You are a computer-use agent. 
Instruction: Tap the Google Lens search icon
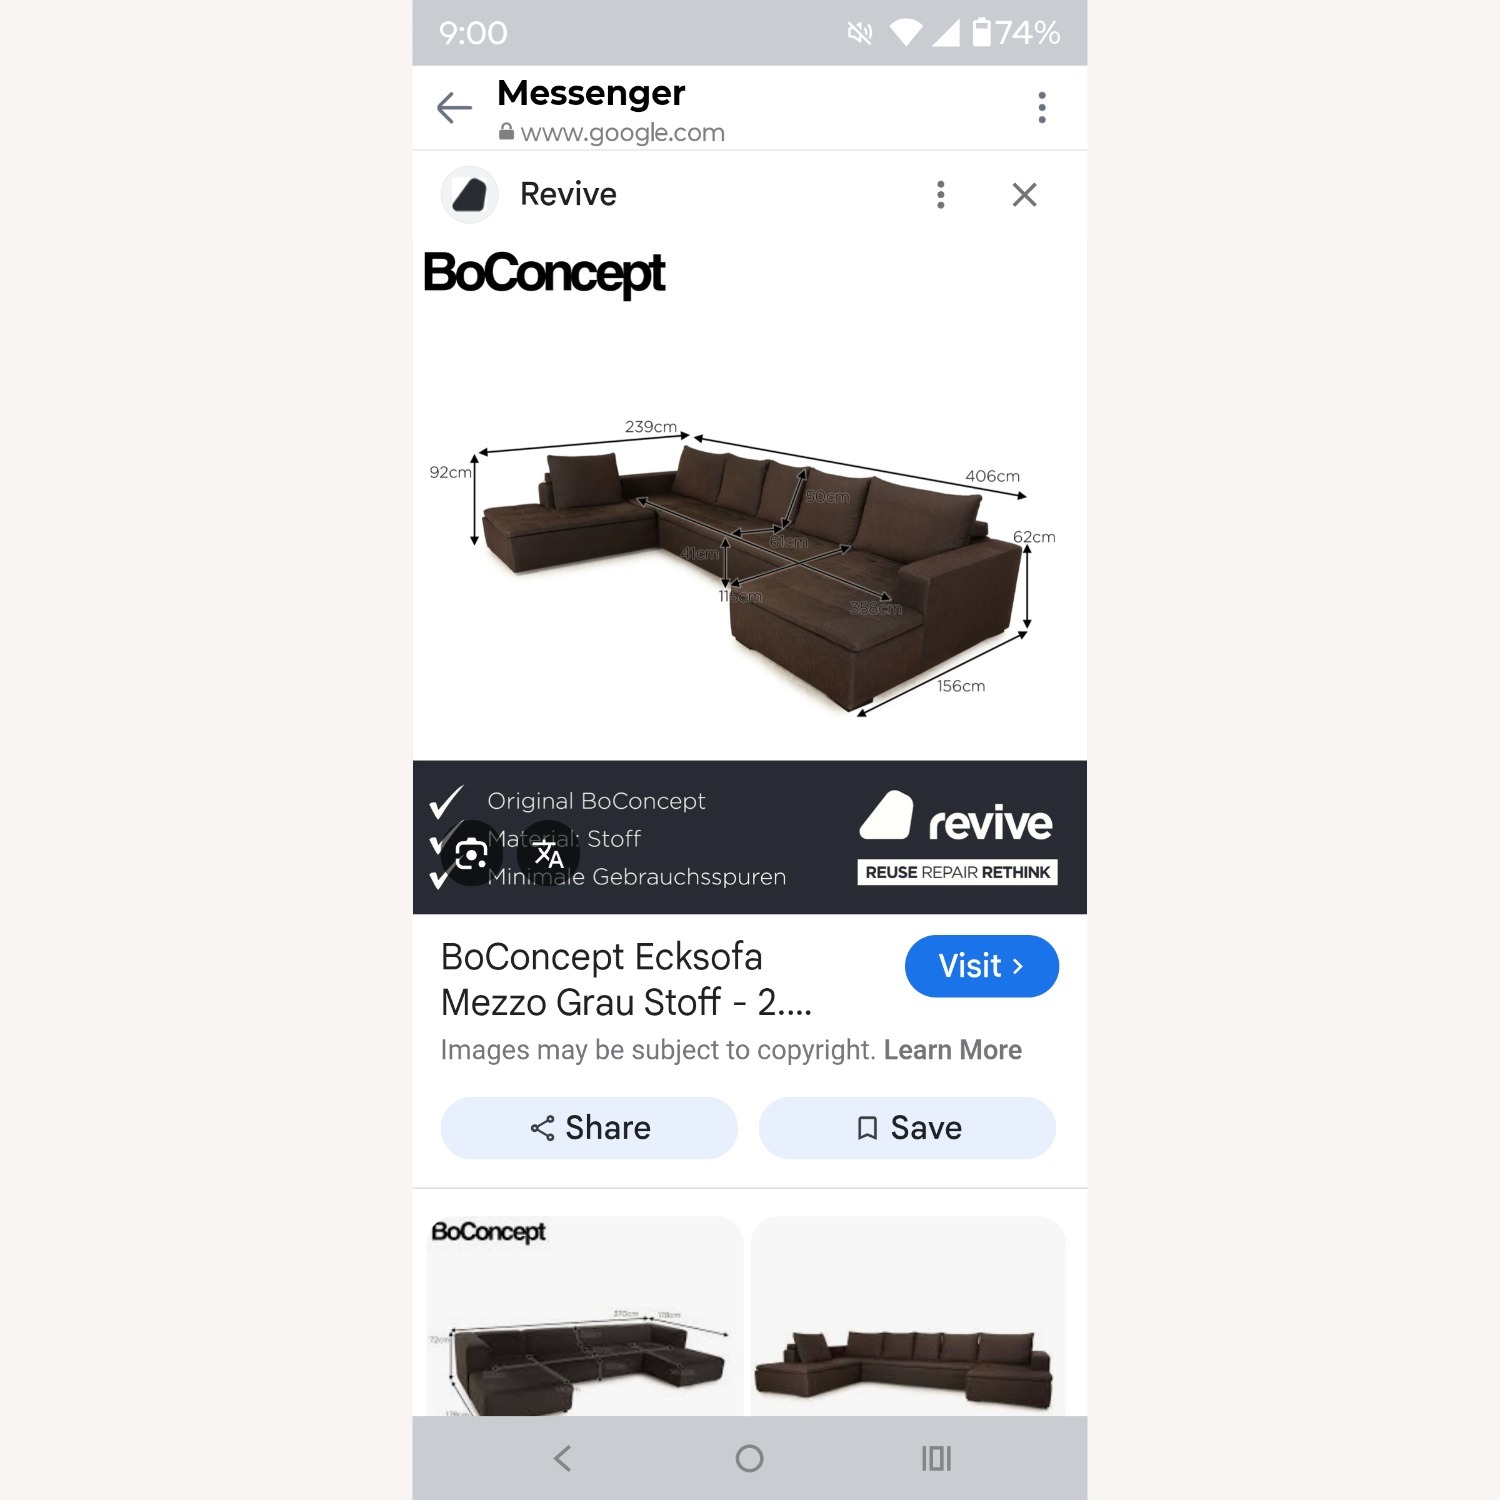(471, 854)
